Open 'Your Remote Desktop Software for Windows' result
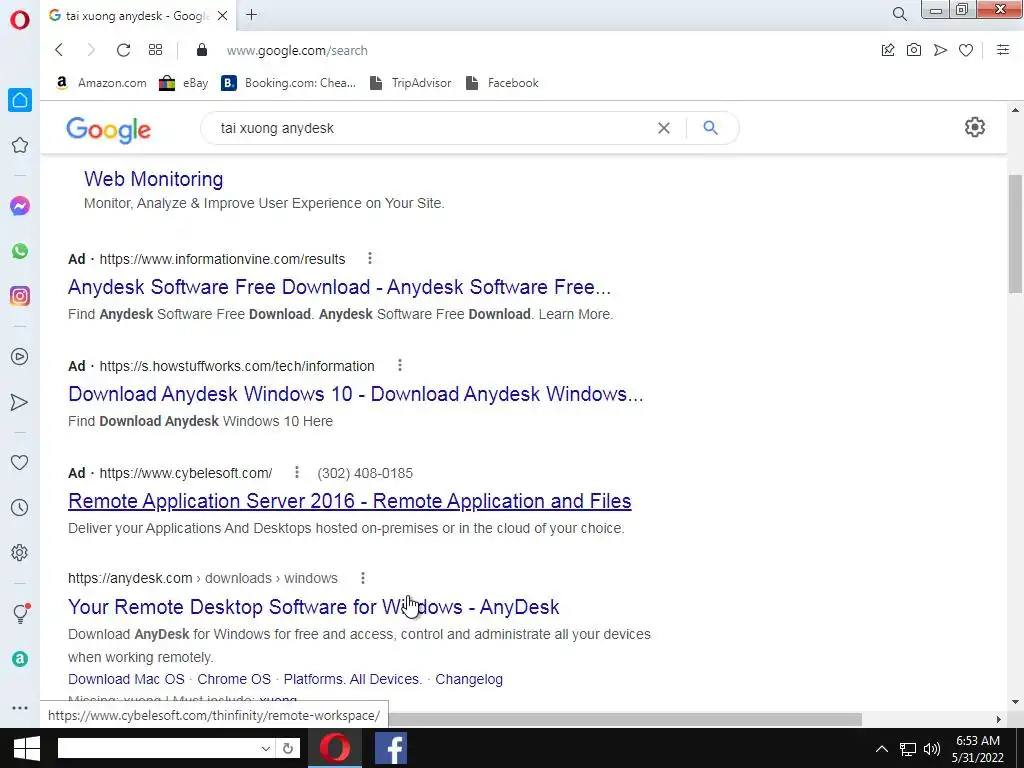Screen dimensions: 1024x768 (x=313, y=607)
